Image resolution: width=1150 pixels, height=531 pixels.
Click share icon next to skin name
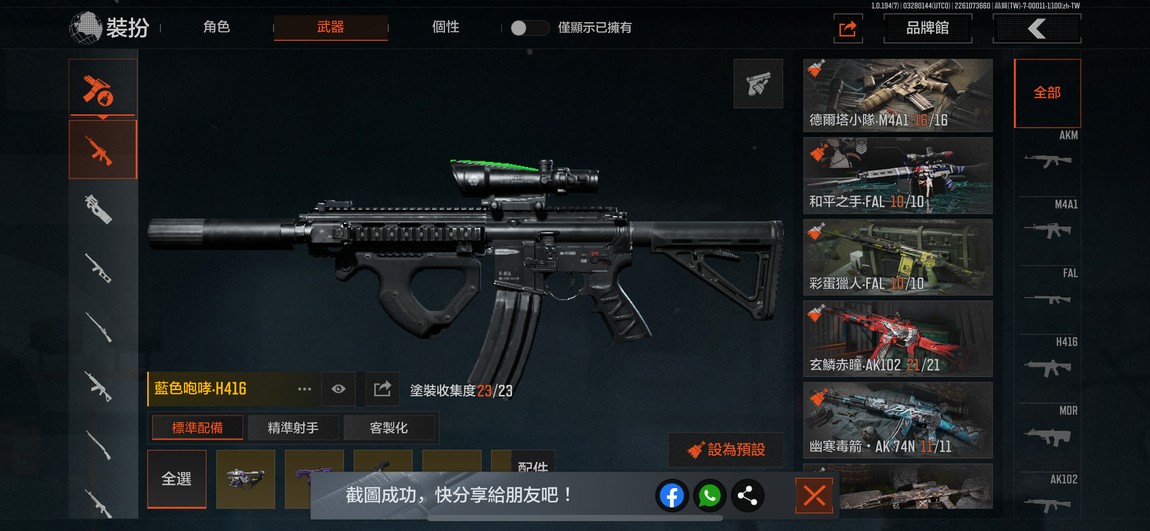pos(382,389)
